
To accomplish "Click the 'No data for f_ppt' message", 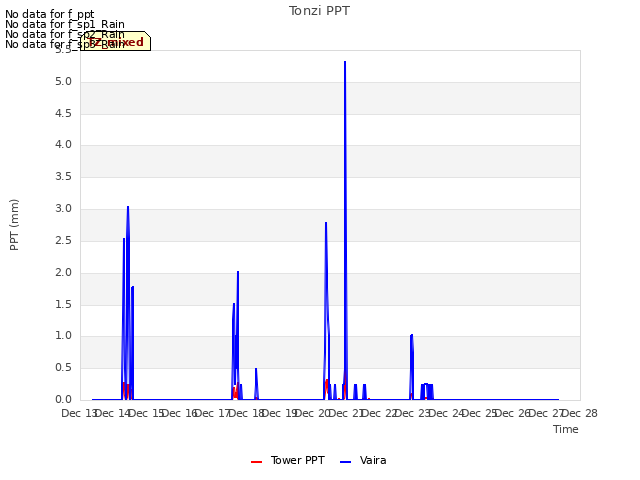I will tap(50, 14).
